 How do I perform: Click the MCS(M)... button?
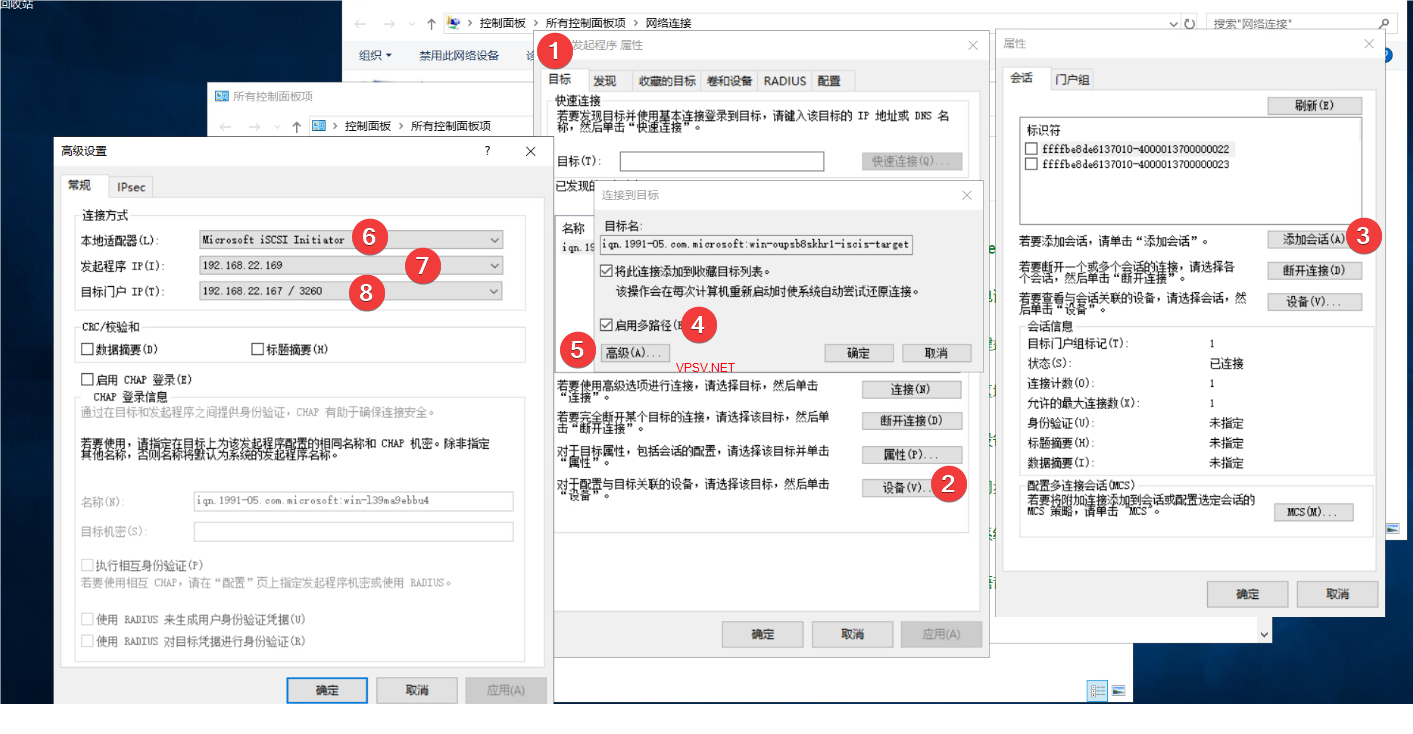click(x=1313, y=512)
